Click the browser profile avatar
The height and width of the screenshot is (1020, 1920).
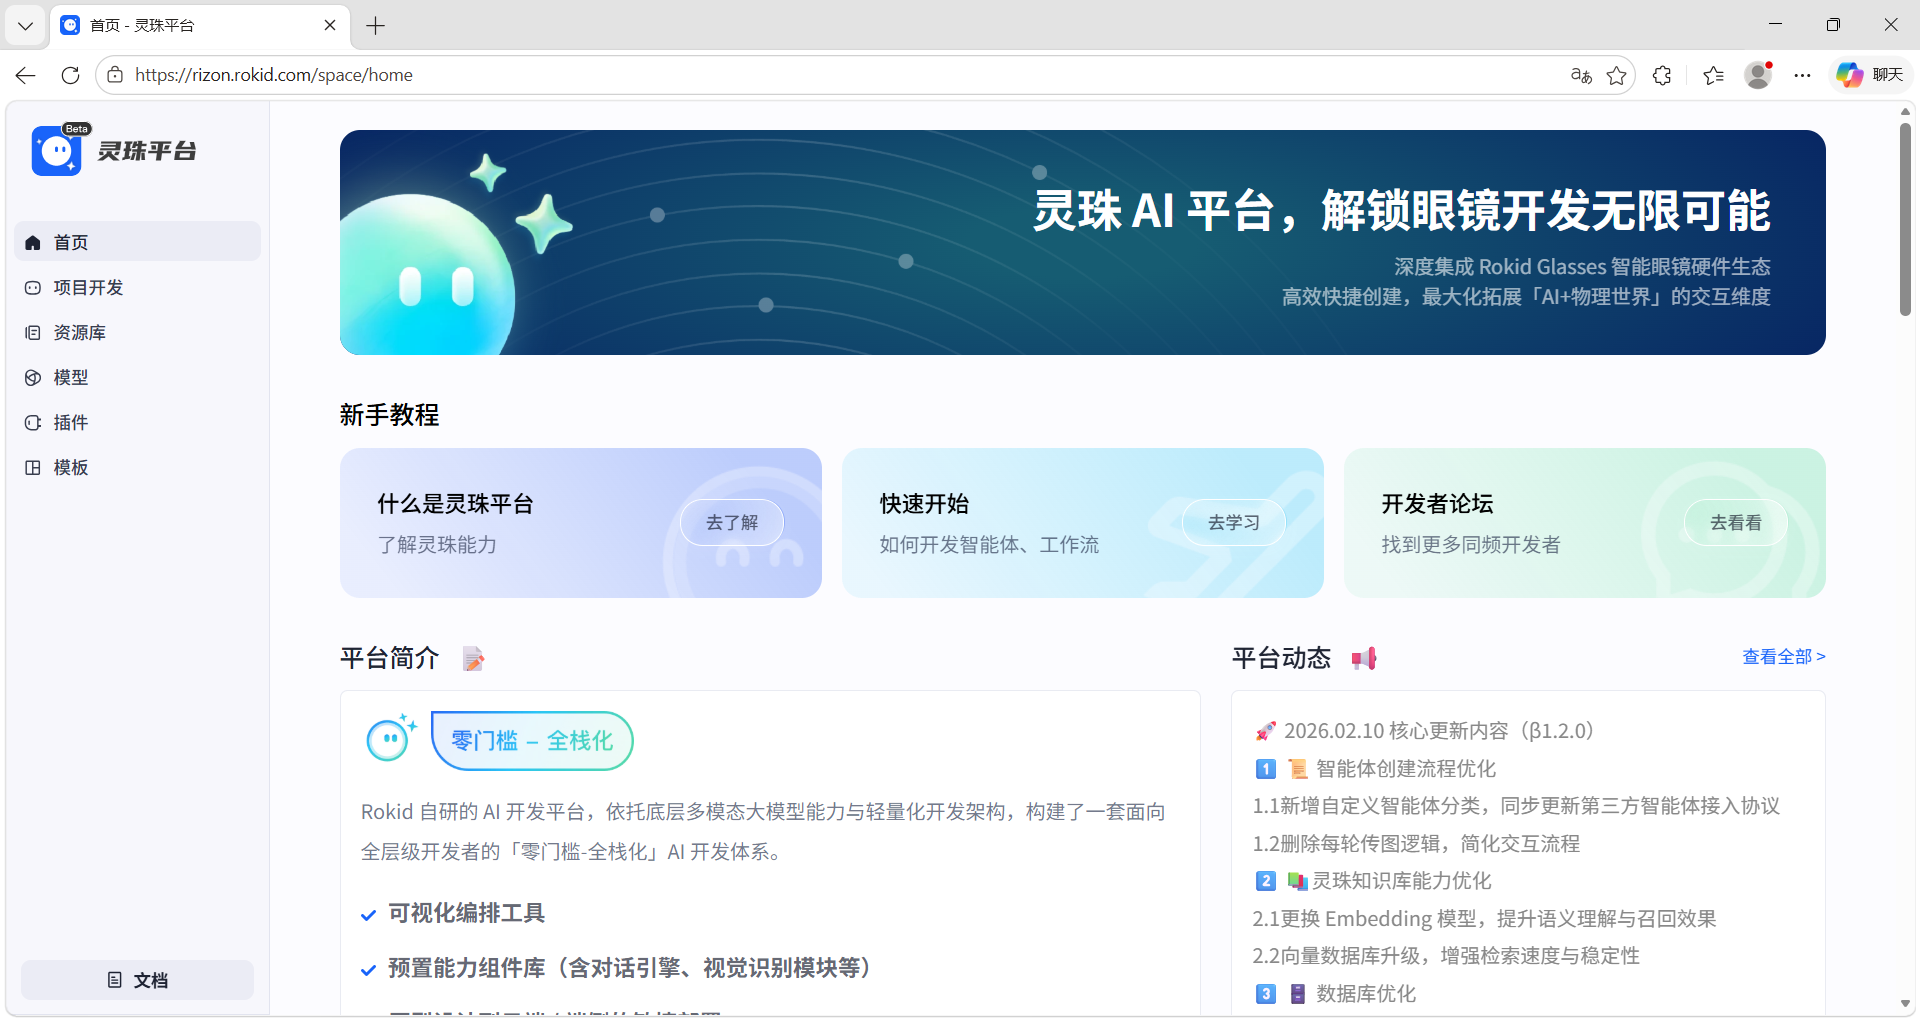[x=1758, y=75]
